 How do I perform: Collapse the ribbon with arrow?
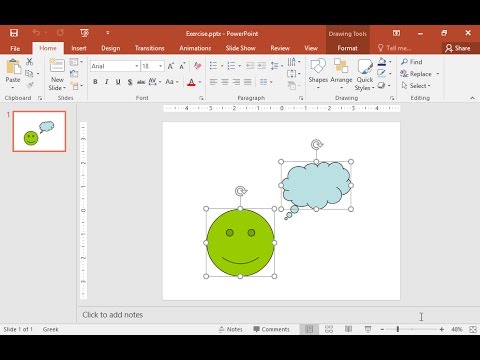(x=472, y=98)
